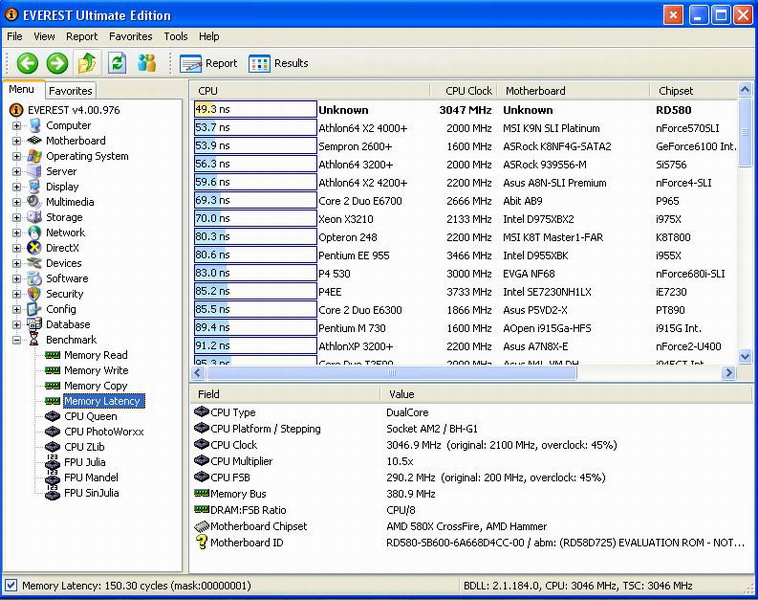This screenshot has height=600, width=758.
Task: Sort by the Chipset column header
Action: click(693, 91)
